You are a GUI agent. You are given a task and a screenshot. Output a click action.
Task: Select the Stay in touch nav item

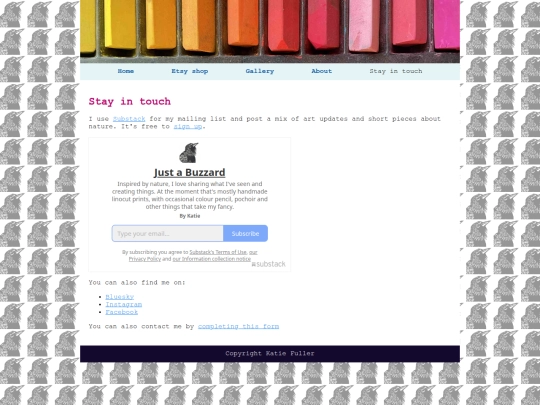(x=396, y=71)
